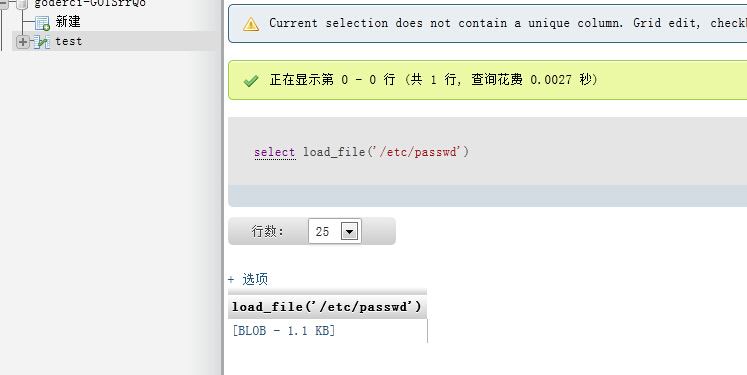
Task: Click the vertical divider between the panels
Action: pyautogui.click(x=222, y=187)
